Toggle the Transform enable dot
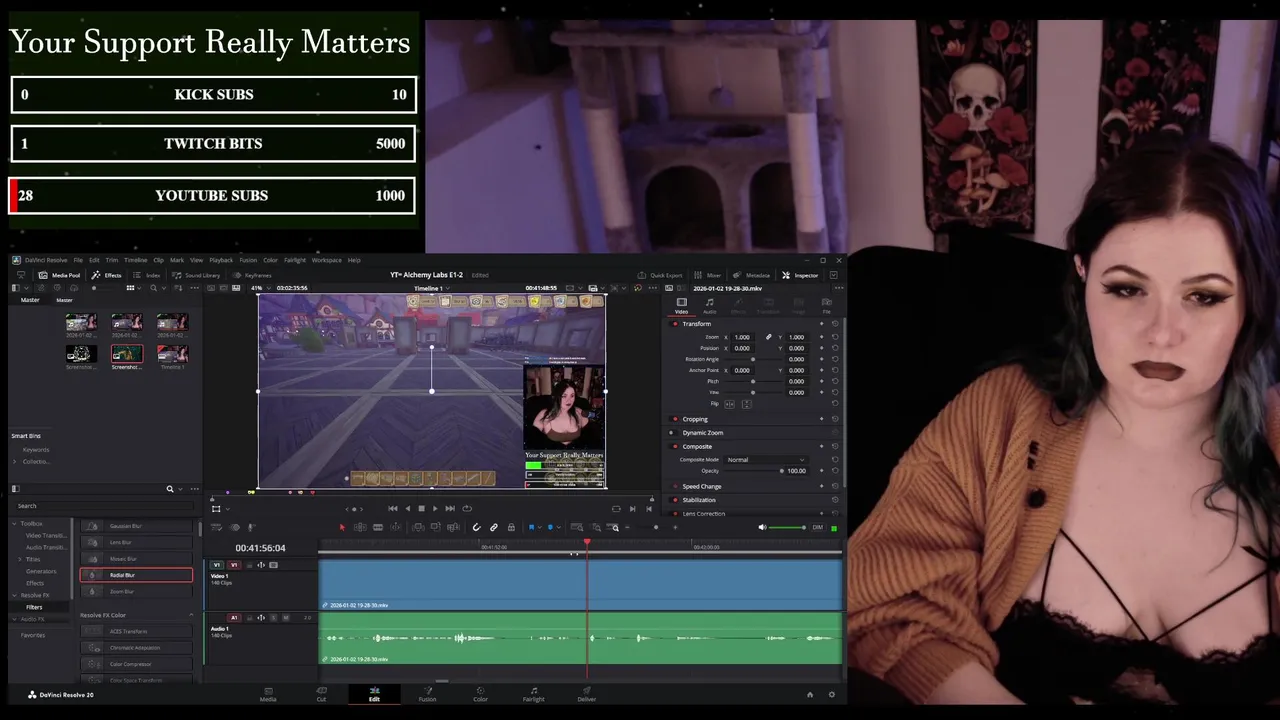The image size is (1280, 720). coord(675,324)
